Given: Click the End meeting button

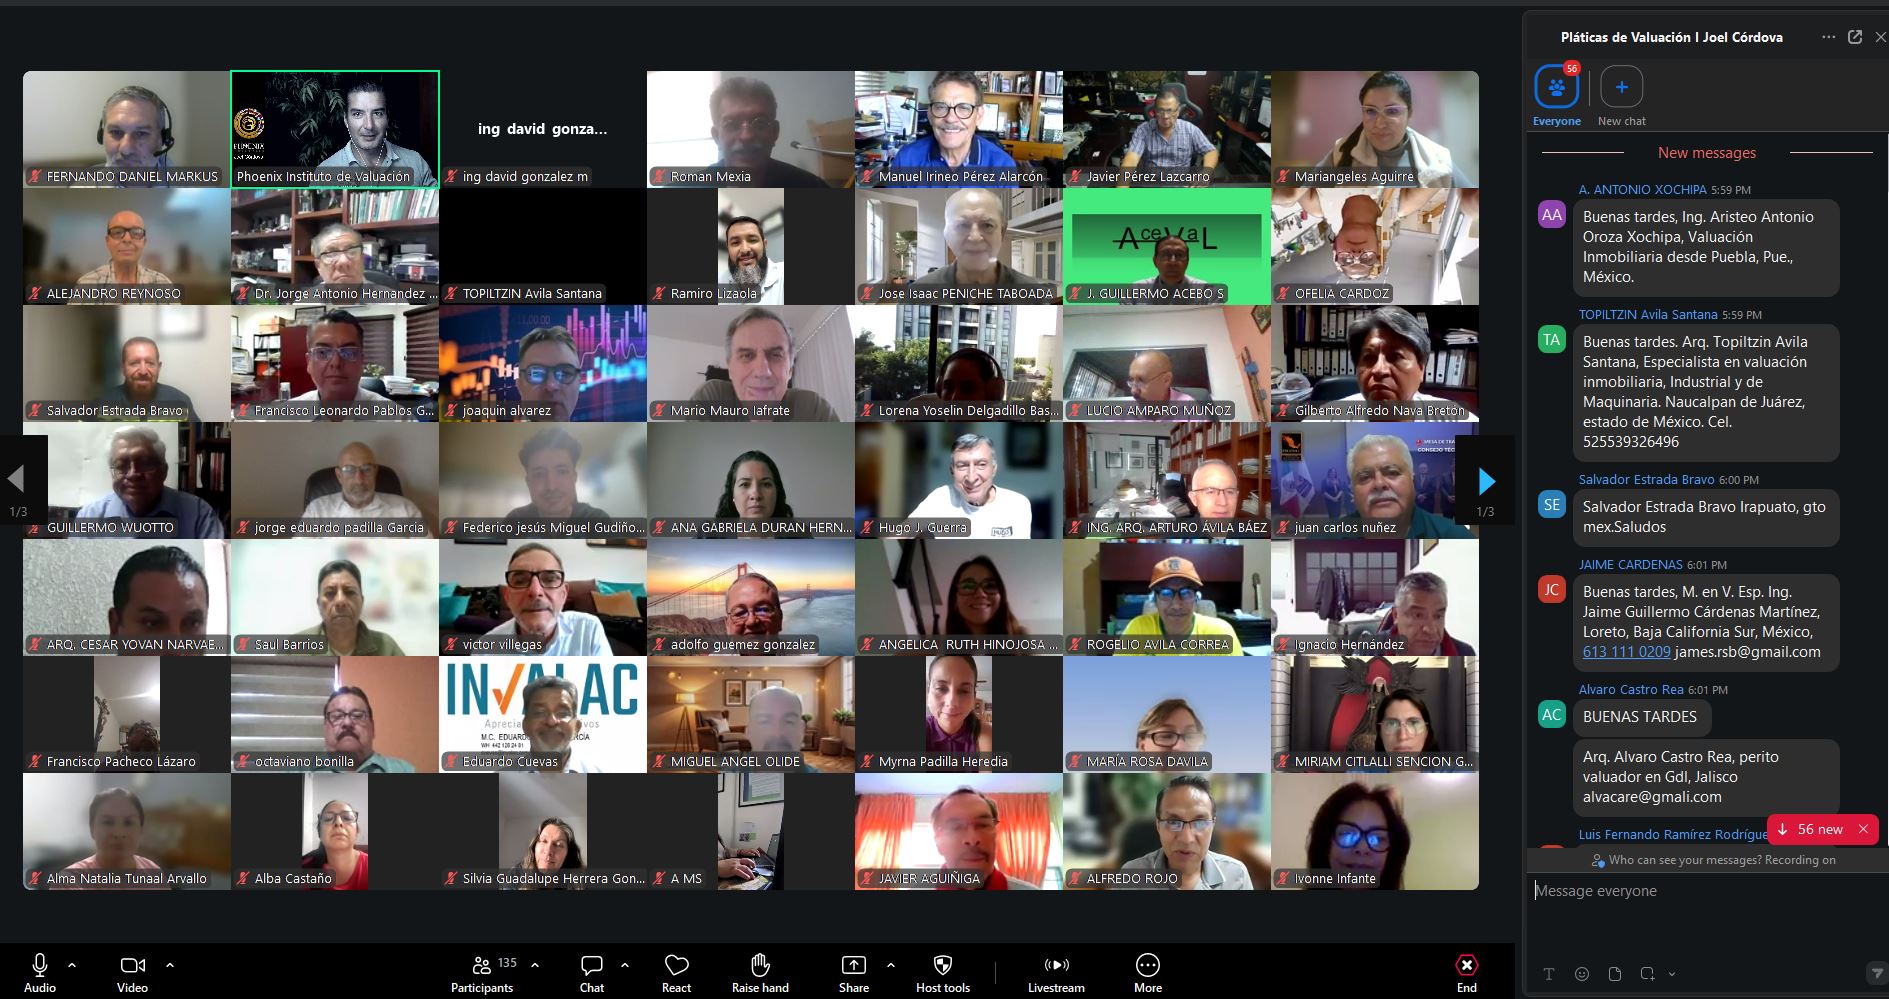Looking at the screenshot, I should [x=1467, y=972].
